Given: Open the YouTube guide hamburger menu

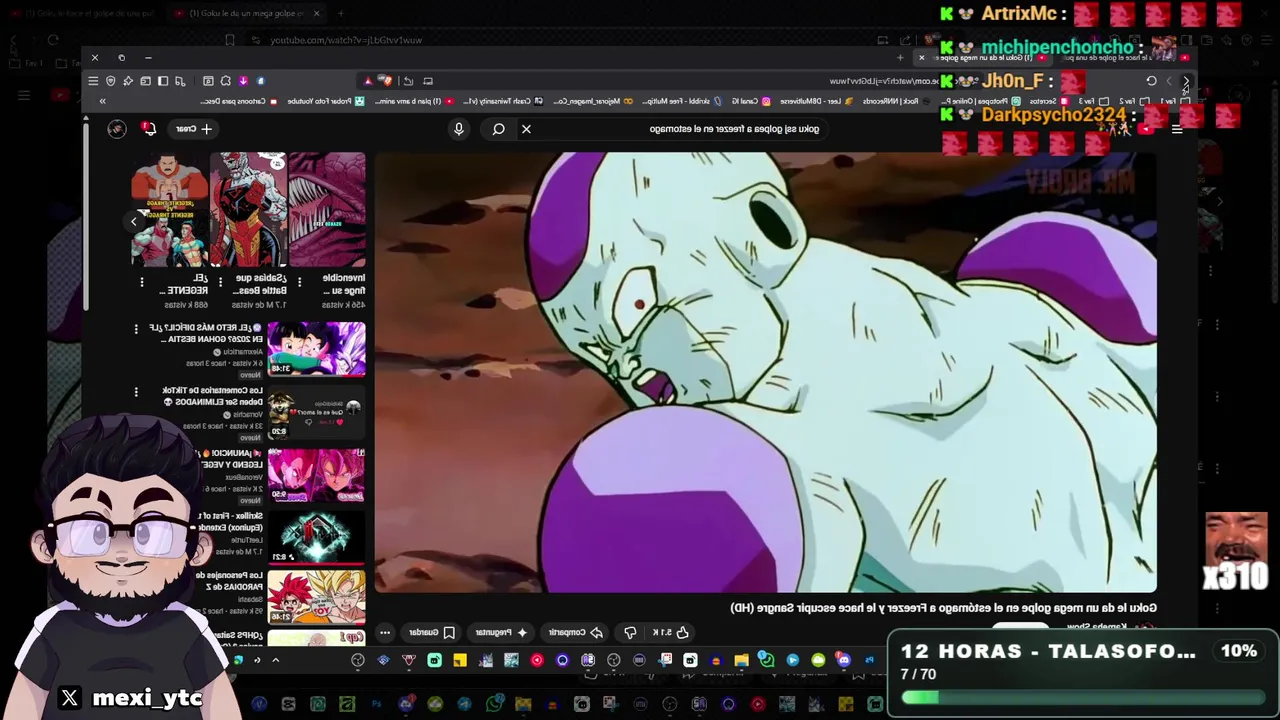Looking at the screenshot, I should click(1177, 129).
